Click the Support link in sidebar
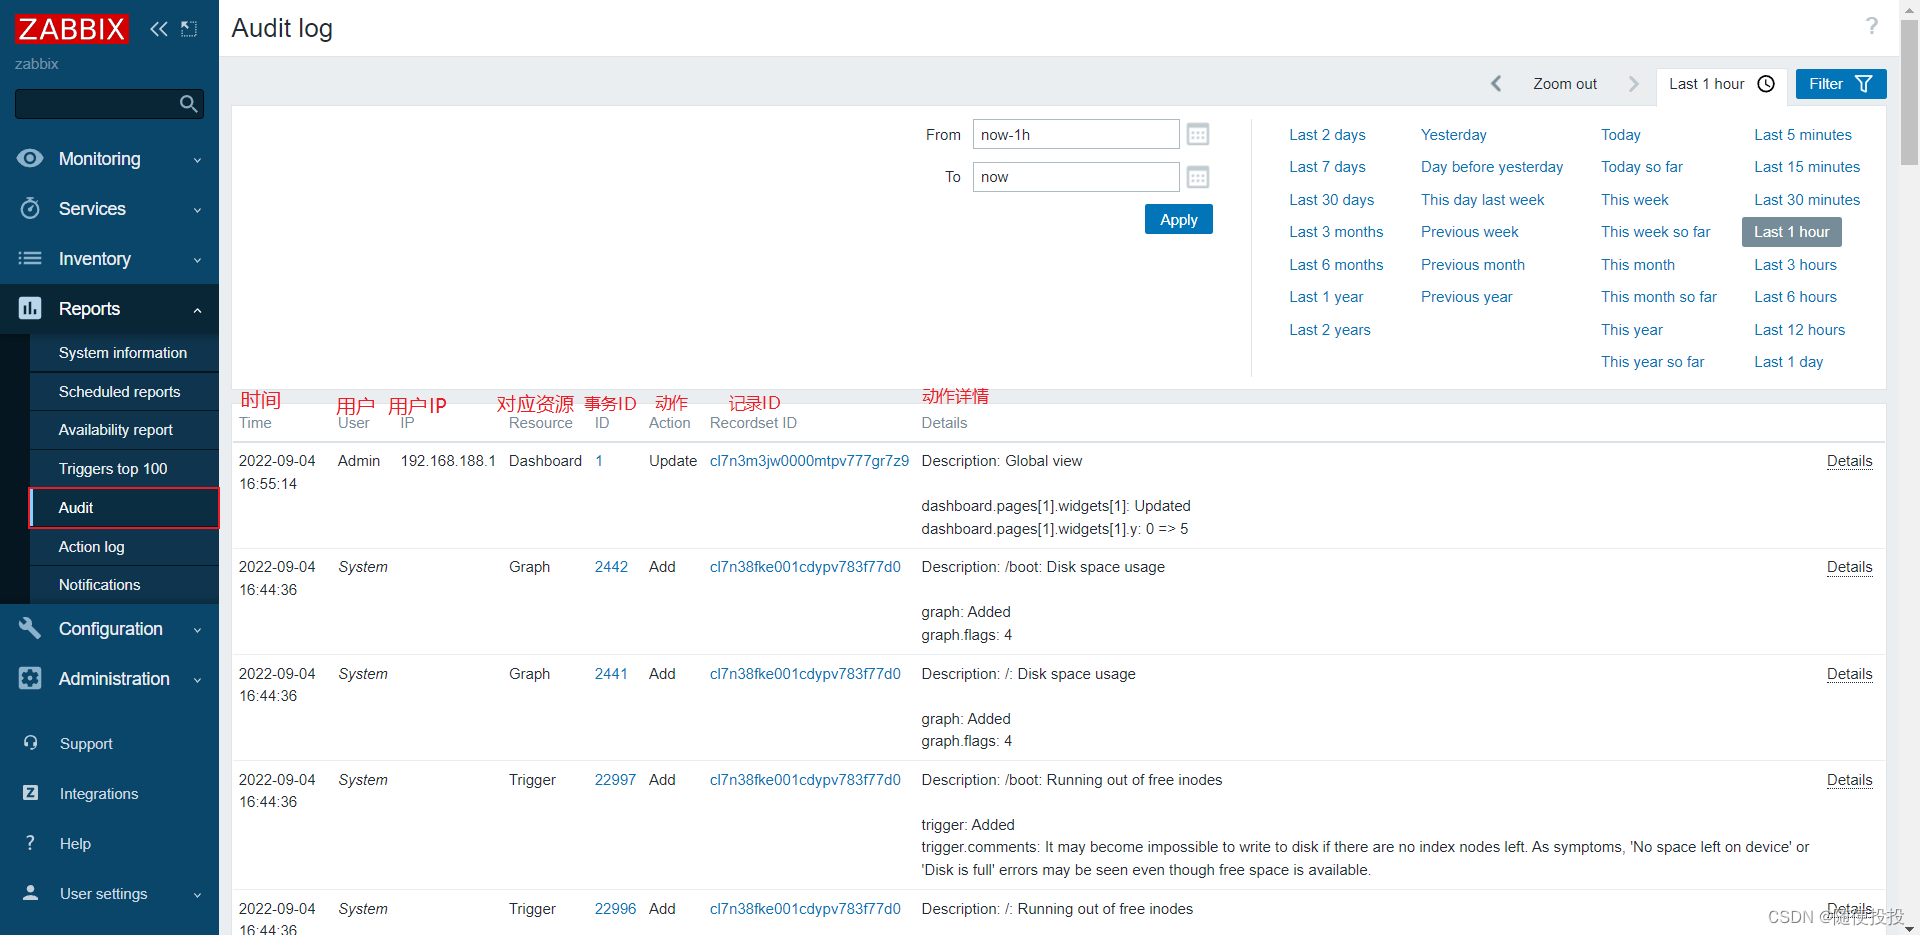Image resolution: width=1920 pixels, height=935 pixels. (86, 744)
